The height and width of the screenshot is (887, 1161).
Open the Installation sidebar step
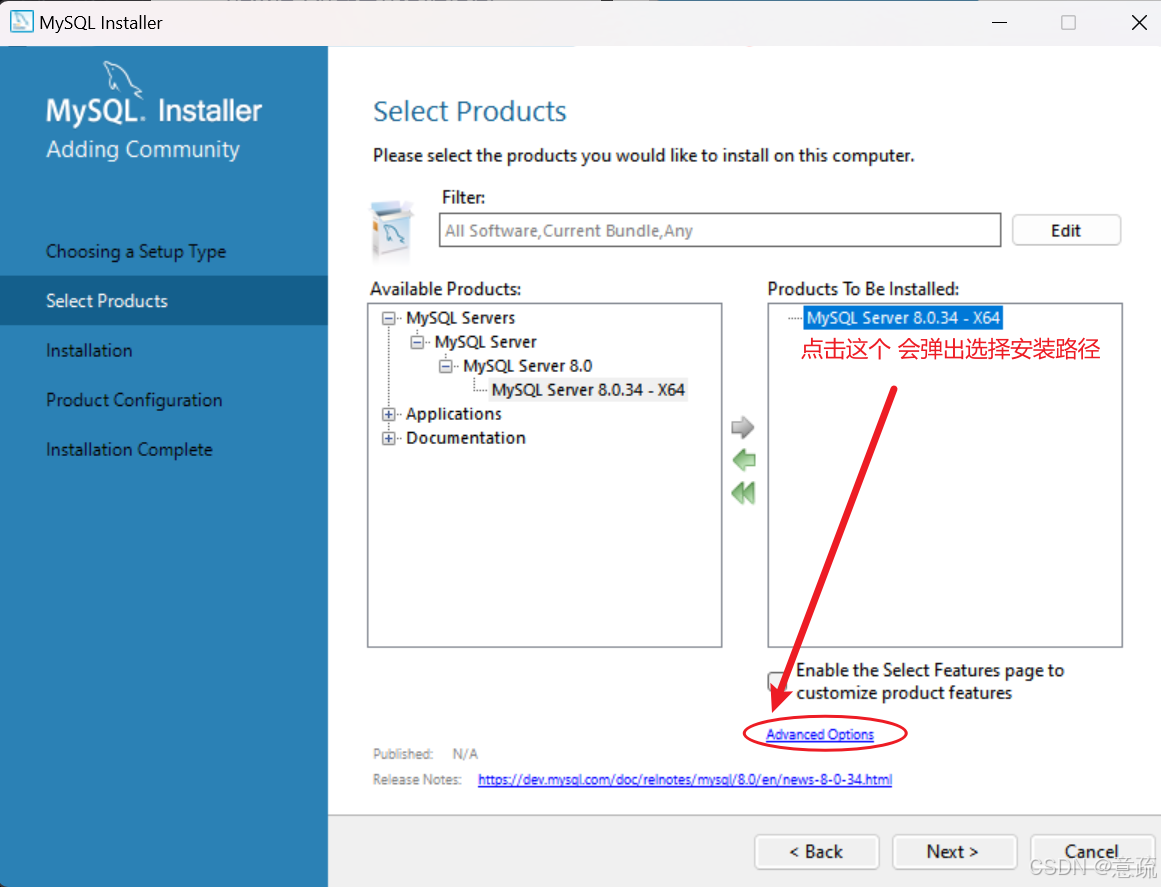click(x=89, y=350)
